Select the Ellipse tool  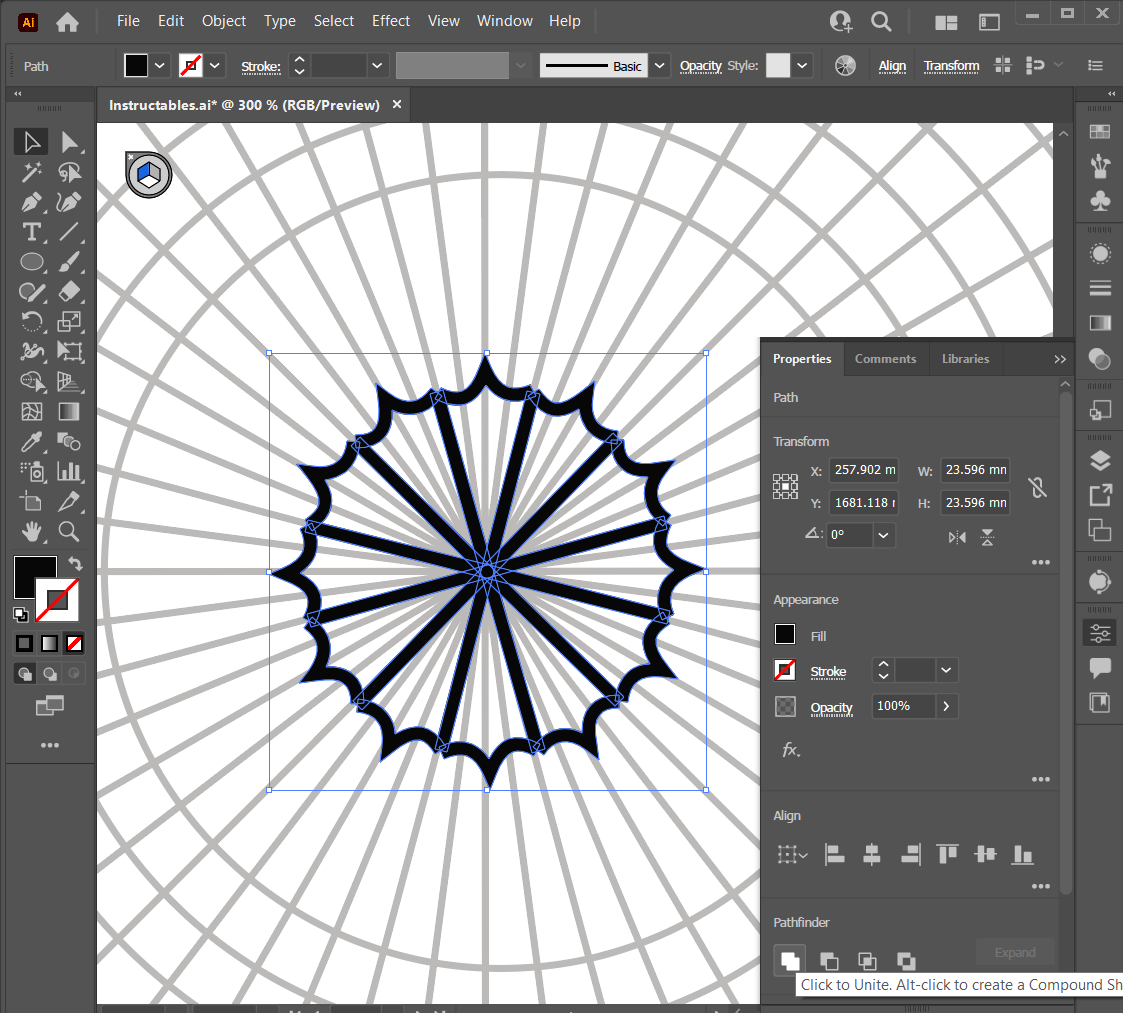tap(32, 261)
